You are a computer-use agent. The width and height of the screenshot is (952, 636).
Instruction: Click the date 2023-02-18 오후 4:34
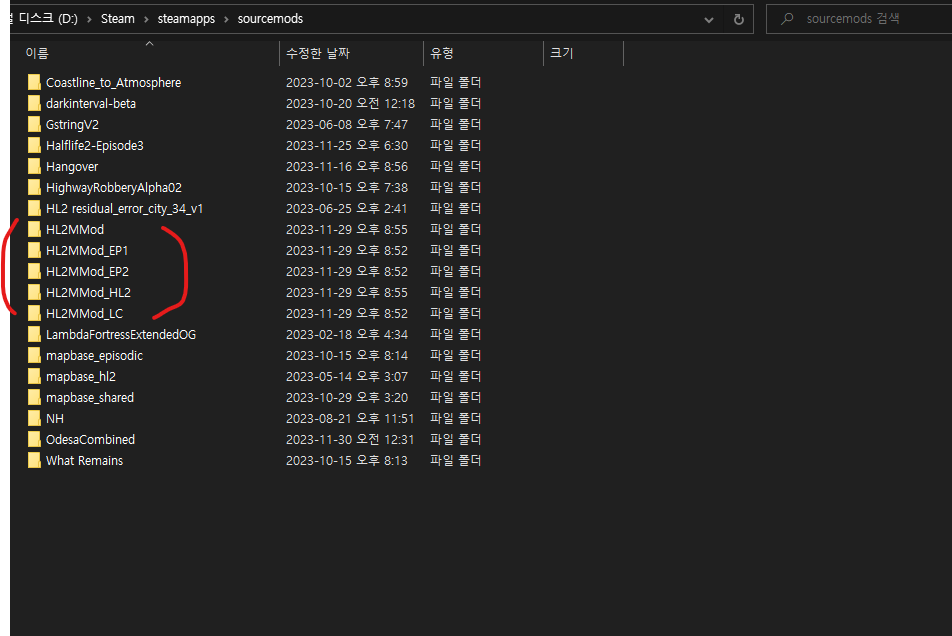tap(347, 334)
